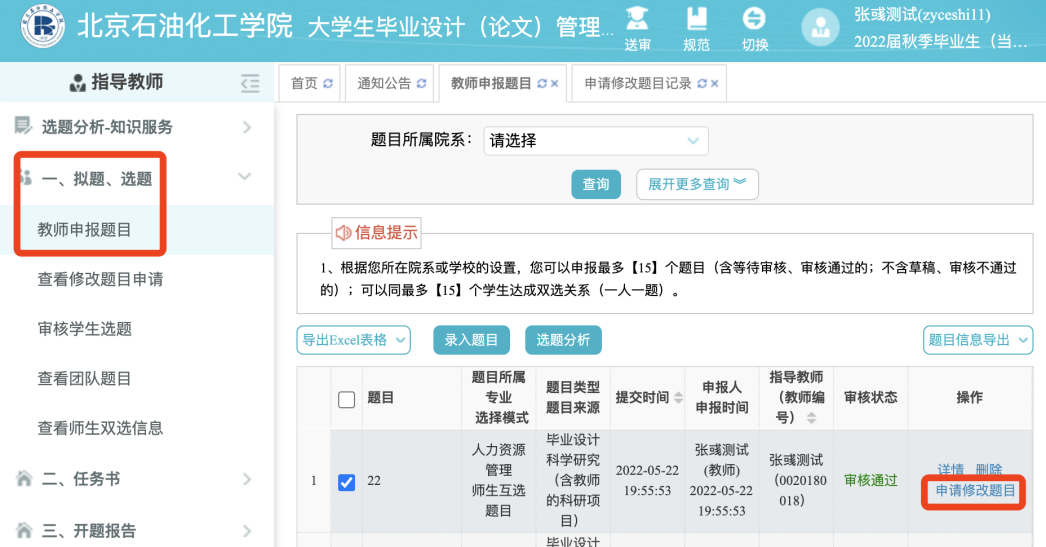
Task: Close the 申请修改题目记录 tab
Action: (x=714, y=84)
